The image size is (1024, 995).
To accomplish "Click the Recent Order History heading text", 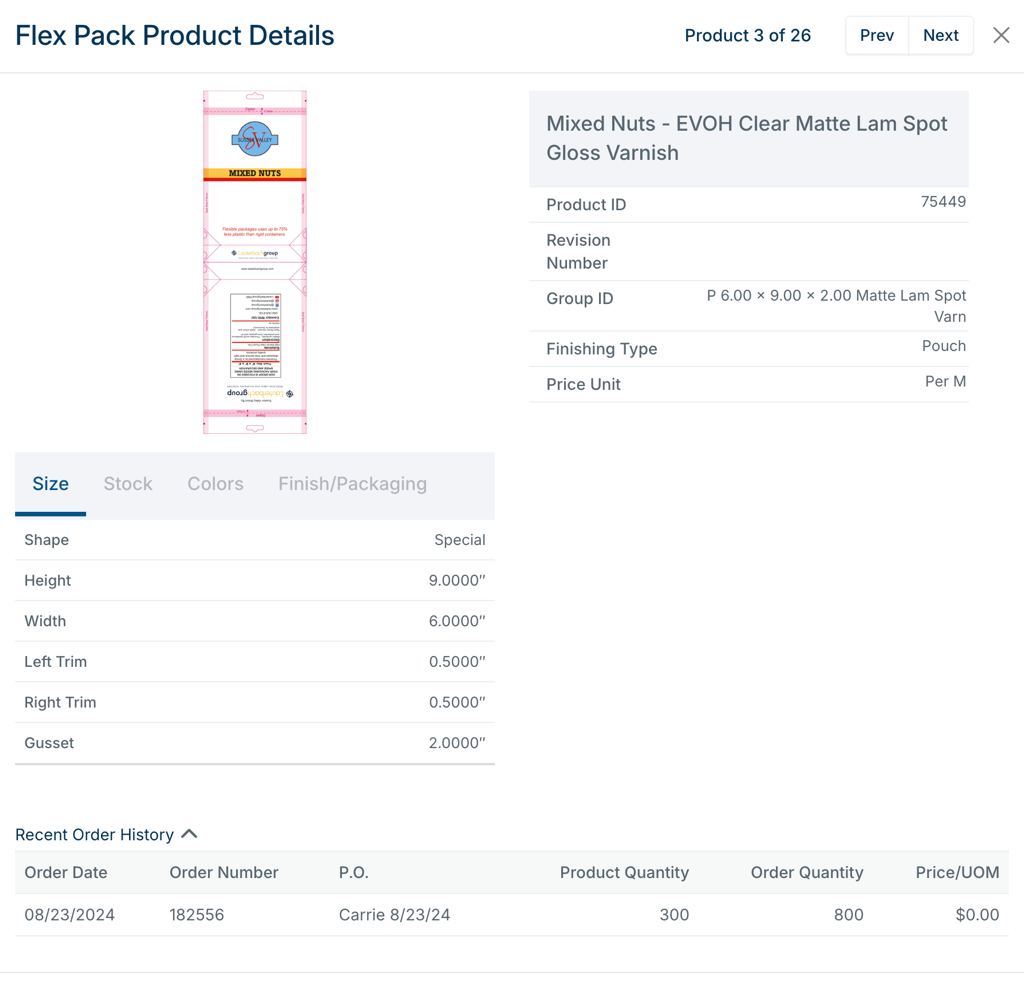I will (94, 835).
